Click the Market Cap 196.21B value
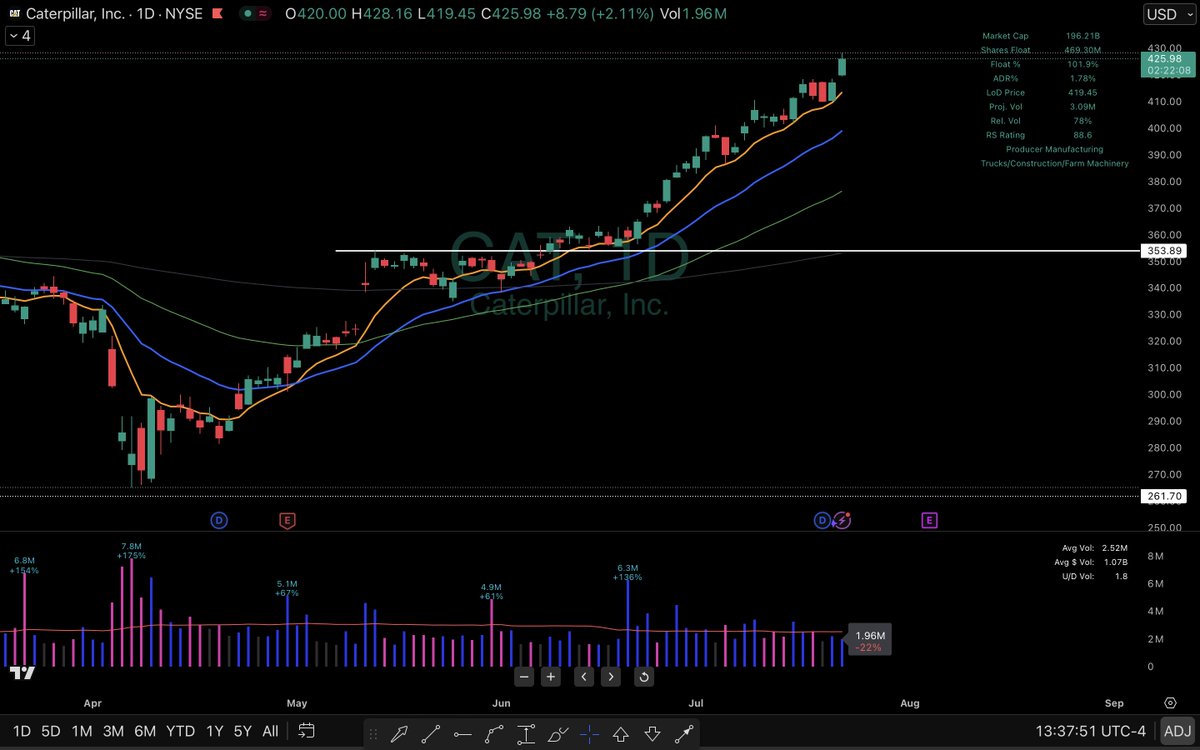The width and height of the screenshot is (1200, 750). pyautogui.click(x=1084, y=36)
